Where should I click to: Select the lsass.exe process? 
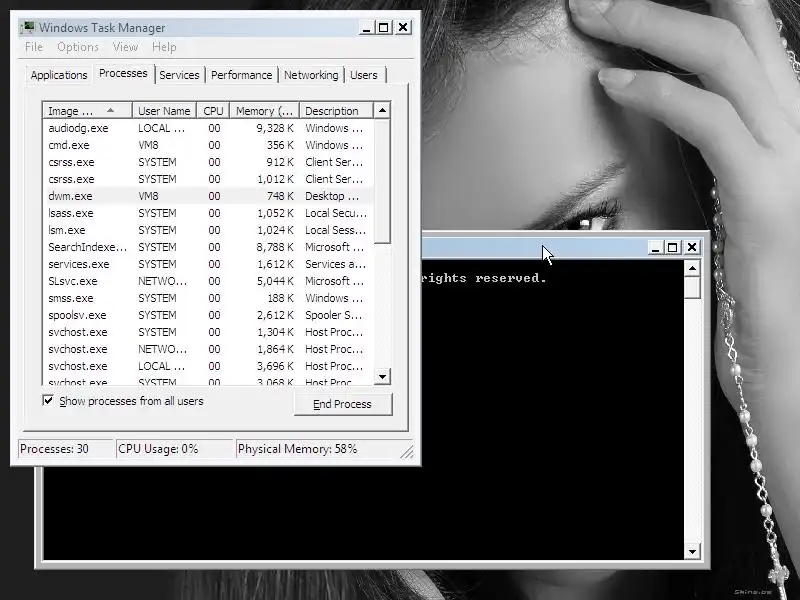(209, 213)
